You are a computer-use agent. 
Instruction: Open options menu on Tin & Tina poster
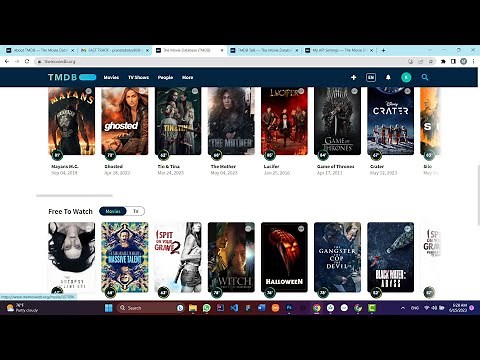[x=195, y=91]
